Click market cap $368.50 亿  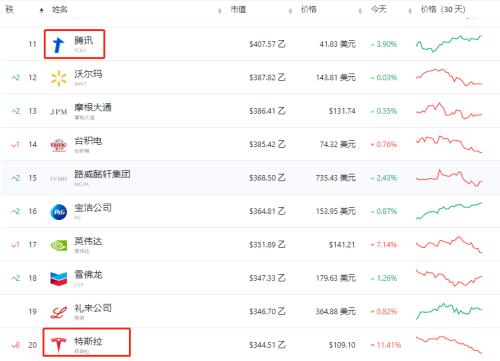pyautogui.click(x=267, y=178)
